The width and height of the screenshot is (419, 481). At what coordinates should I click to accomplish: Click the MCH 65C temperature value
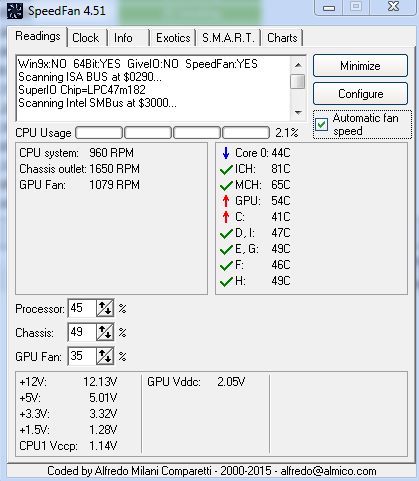281,185
